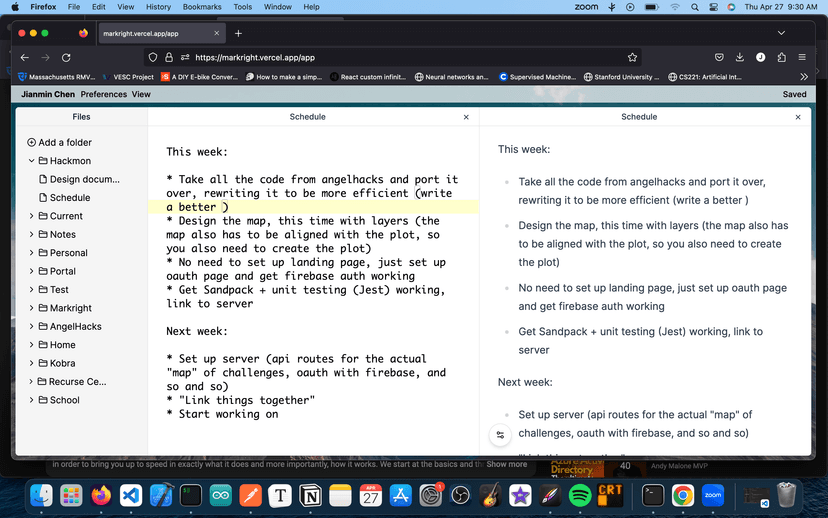Close the left Schedule editor pane
The image size is (828, 518).
click(466, 117)
